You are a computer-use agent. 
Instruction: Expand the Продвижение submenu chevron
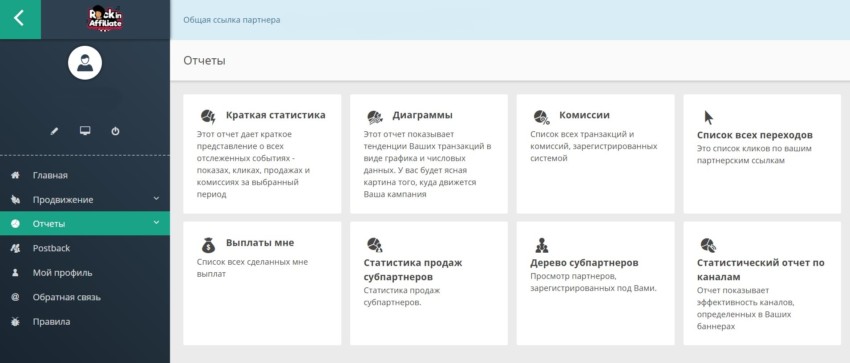point(156,199)
